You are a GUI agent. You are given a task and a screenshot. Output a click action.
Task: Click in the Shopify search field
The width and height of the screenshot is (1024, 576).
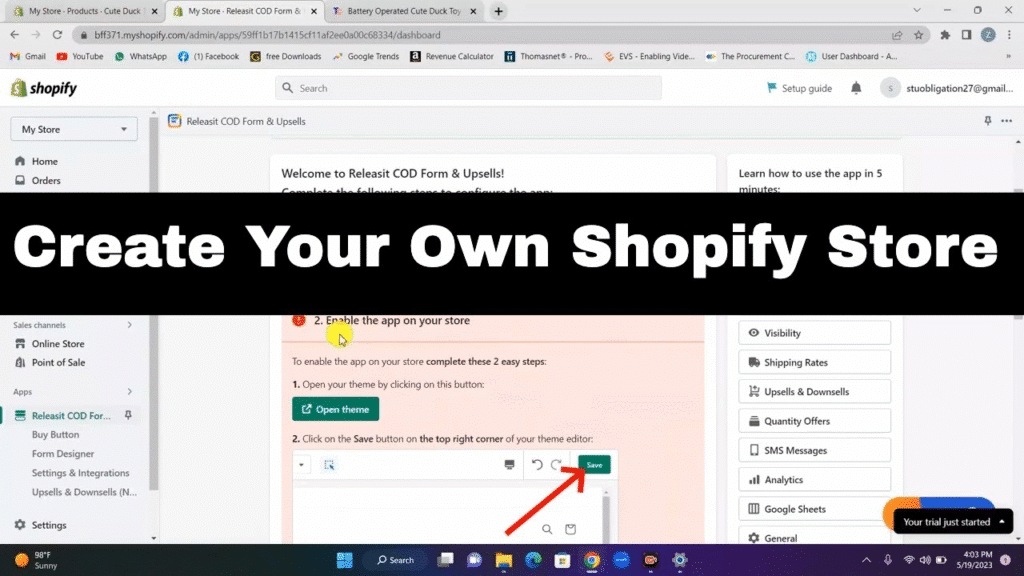click(468, 88)
